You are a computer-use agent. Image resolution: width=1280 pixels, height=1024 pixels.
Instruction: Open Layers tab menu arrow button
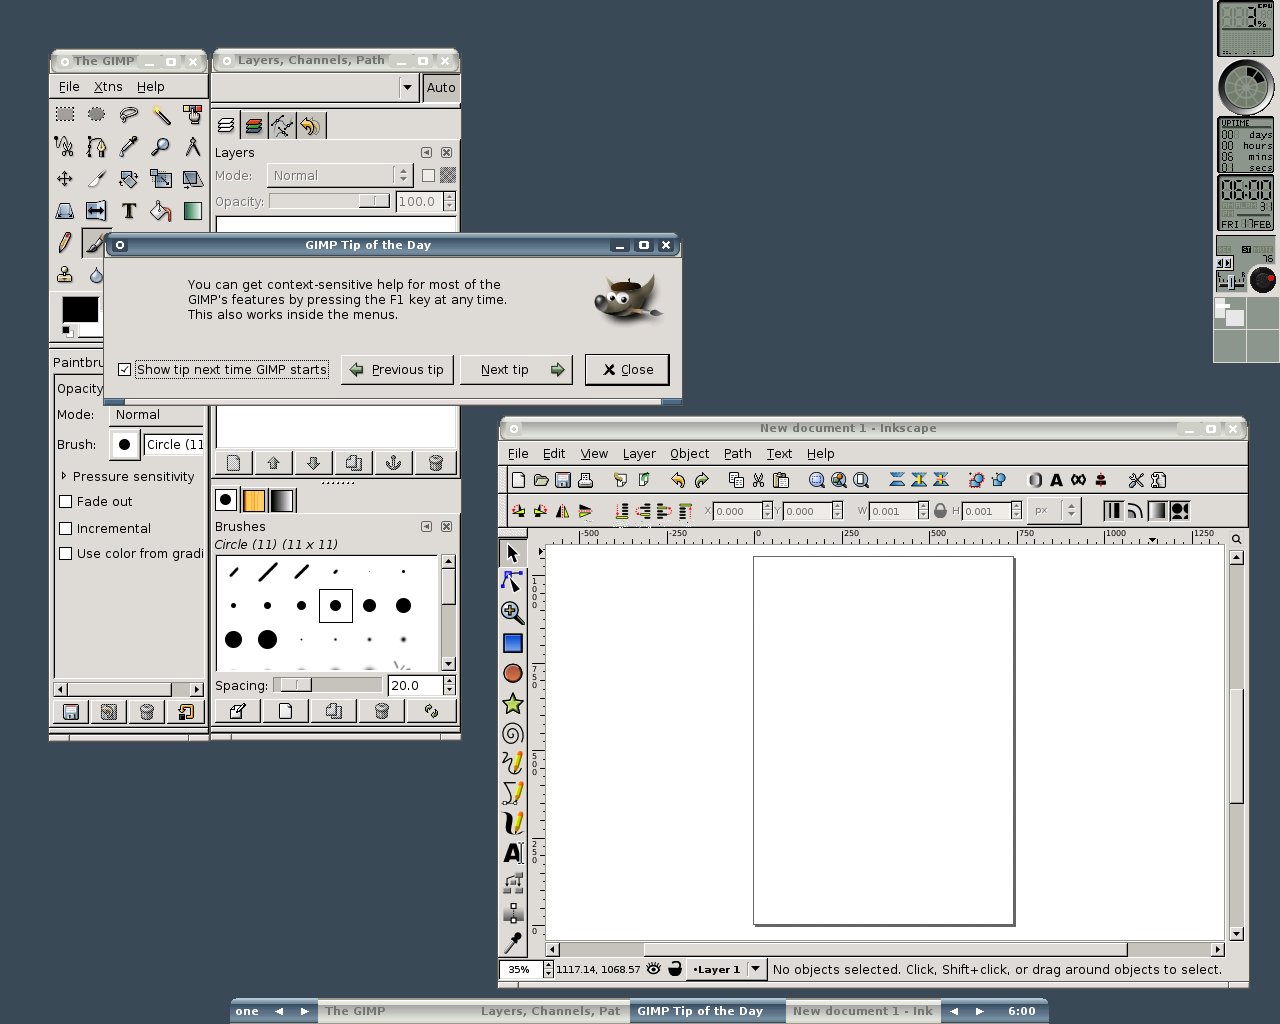click(x=426, y=152)
